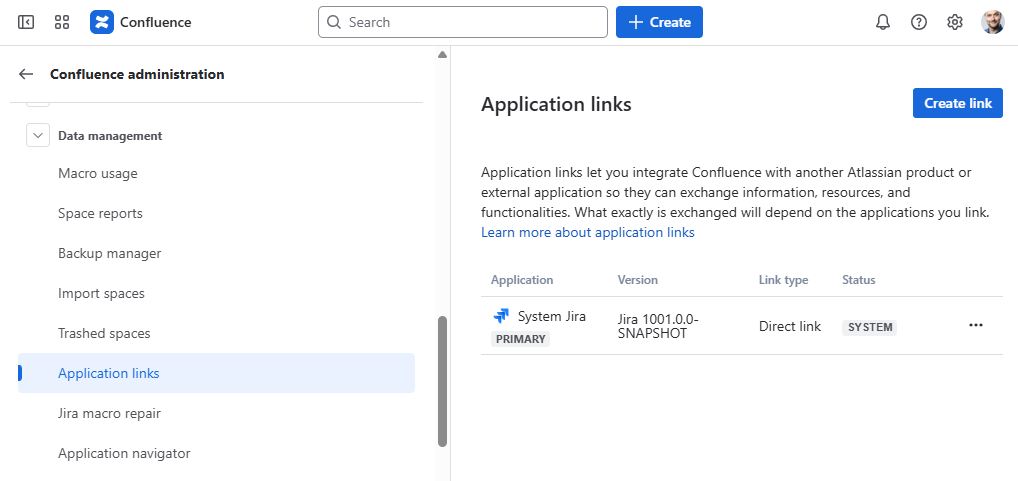Open the app switcher grid icon
Viewport: 1018px width, 481px height.
(x=62, y=22)
